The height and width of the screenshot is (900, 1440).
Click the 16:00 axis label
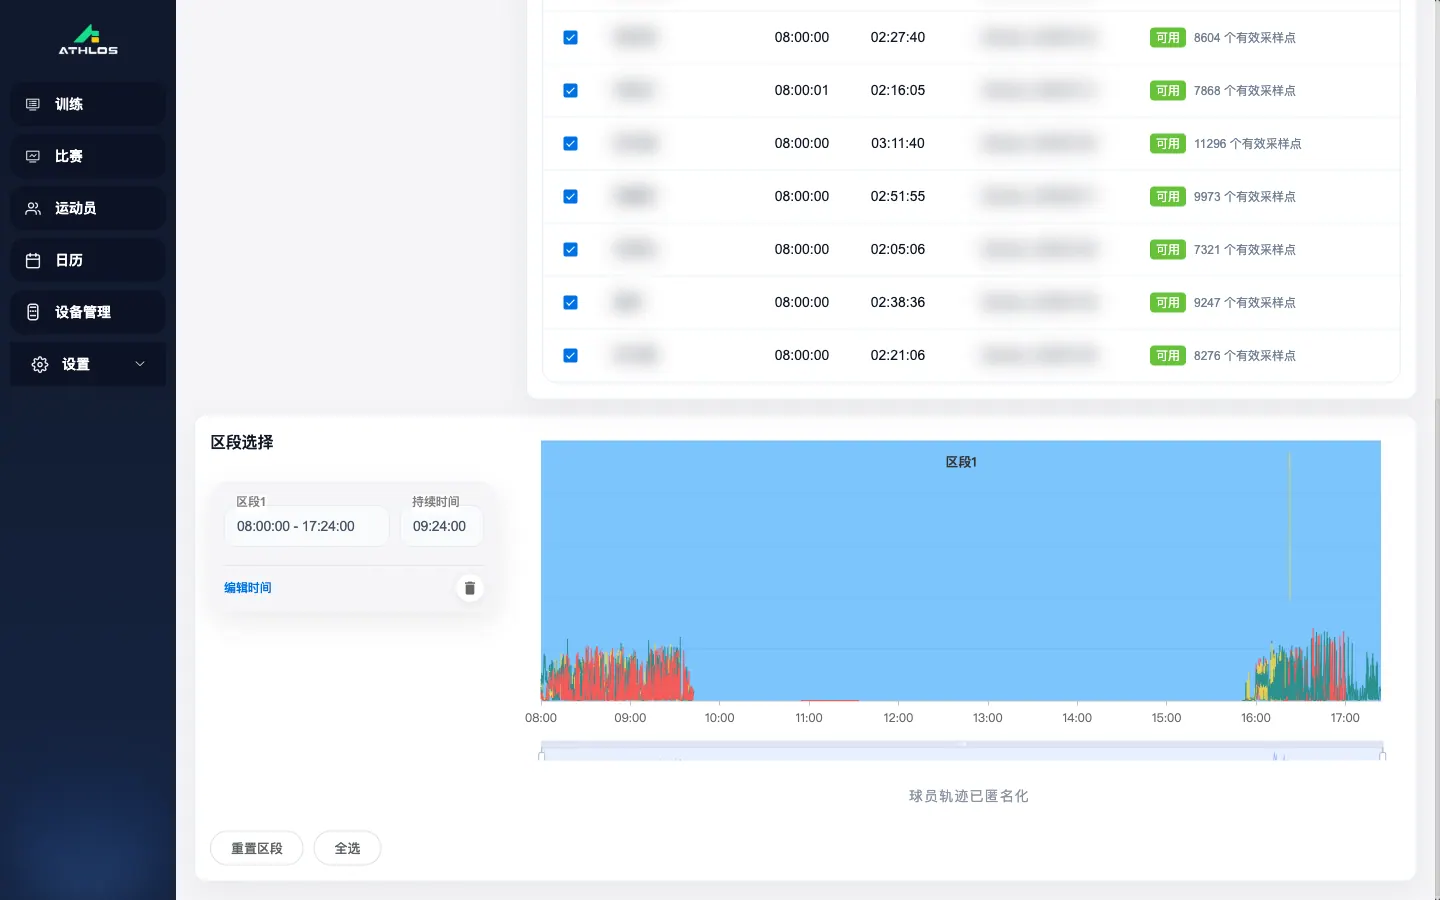coord(1256,718)
